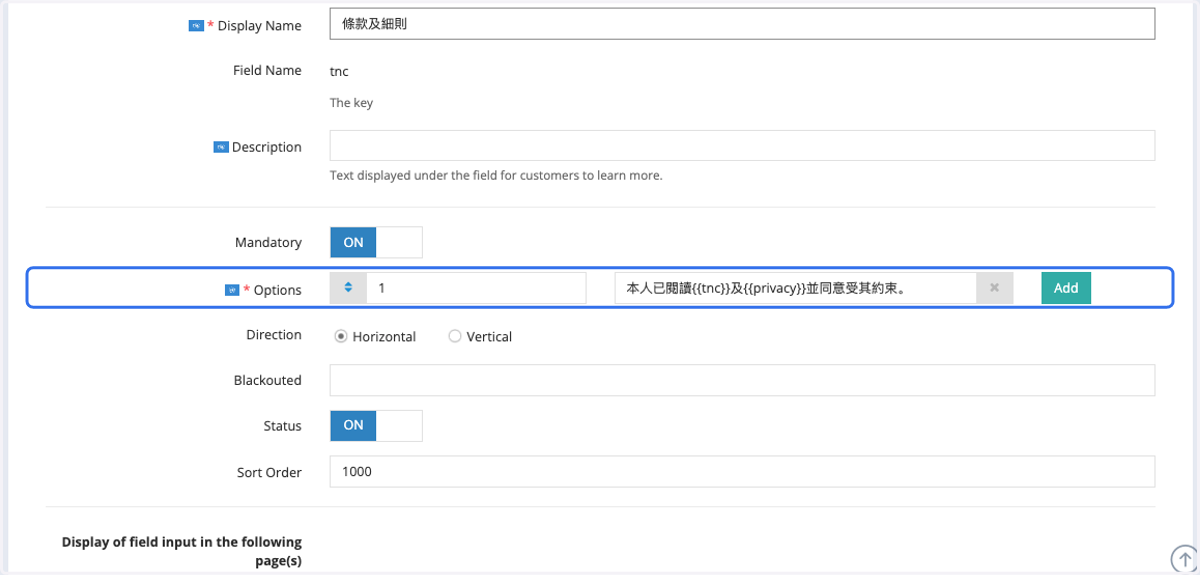Select the Vertical direction radio button
Image resolution: width=1200 pixels, height=575 pixels.
[x=455, y=337]
